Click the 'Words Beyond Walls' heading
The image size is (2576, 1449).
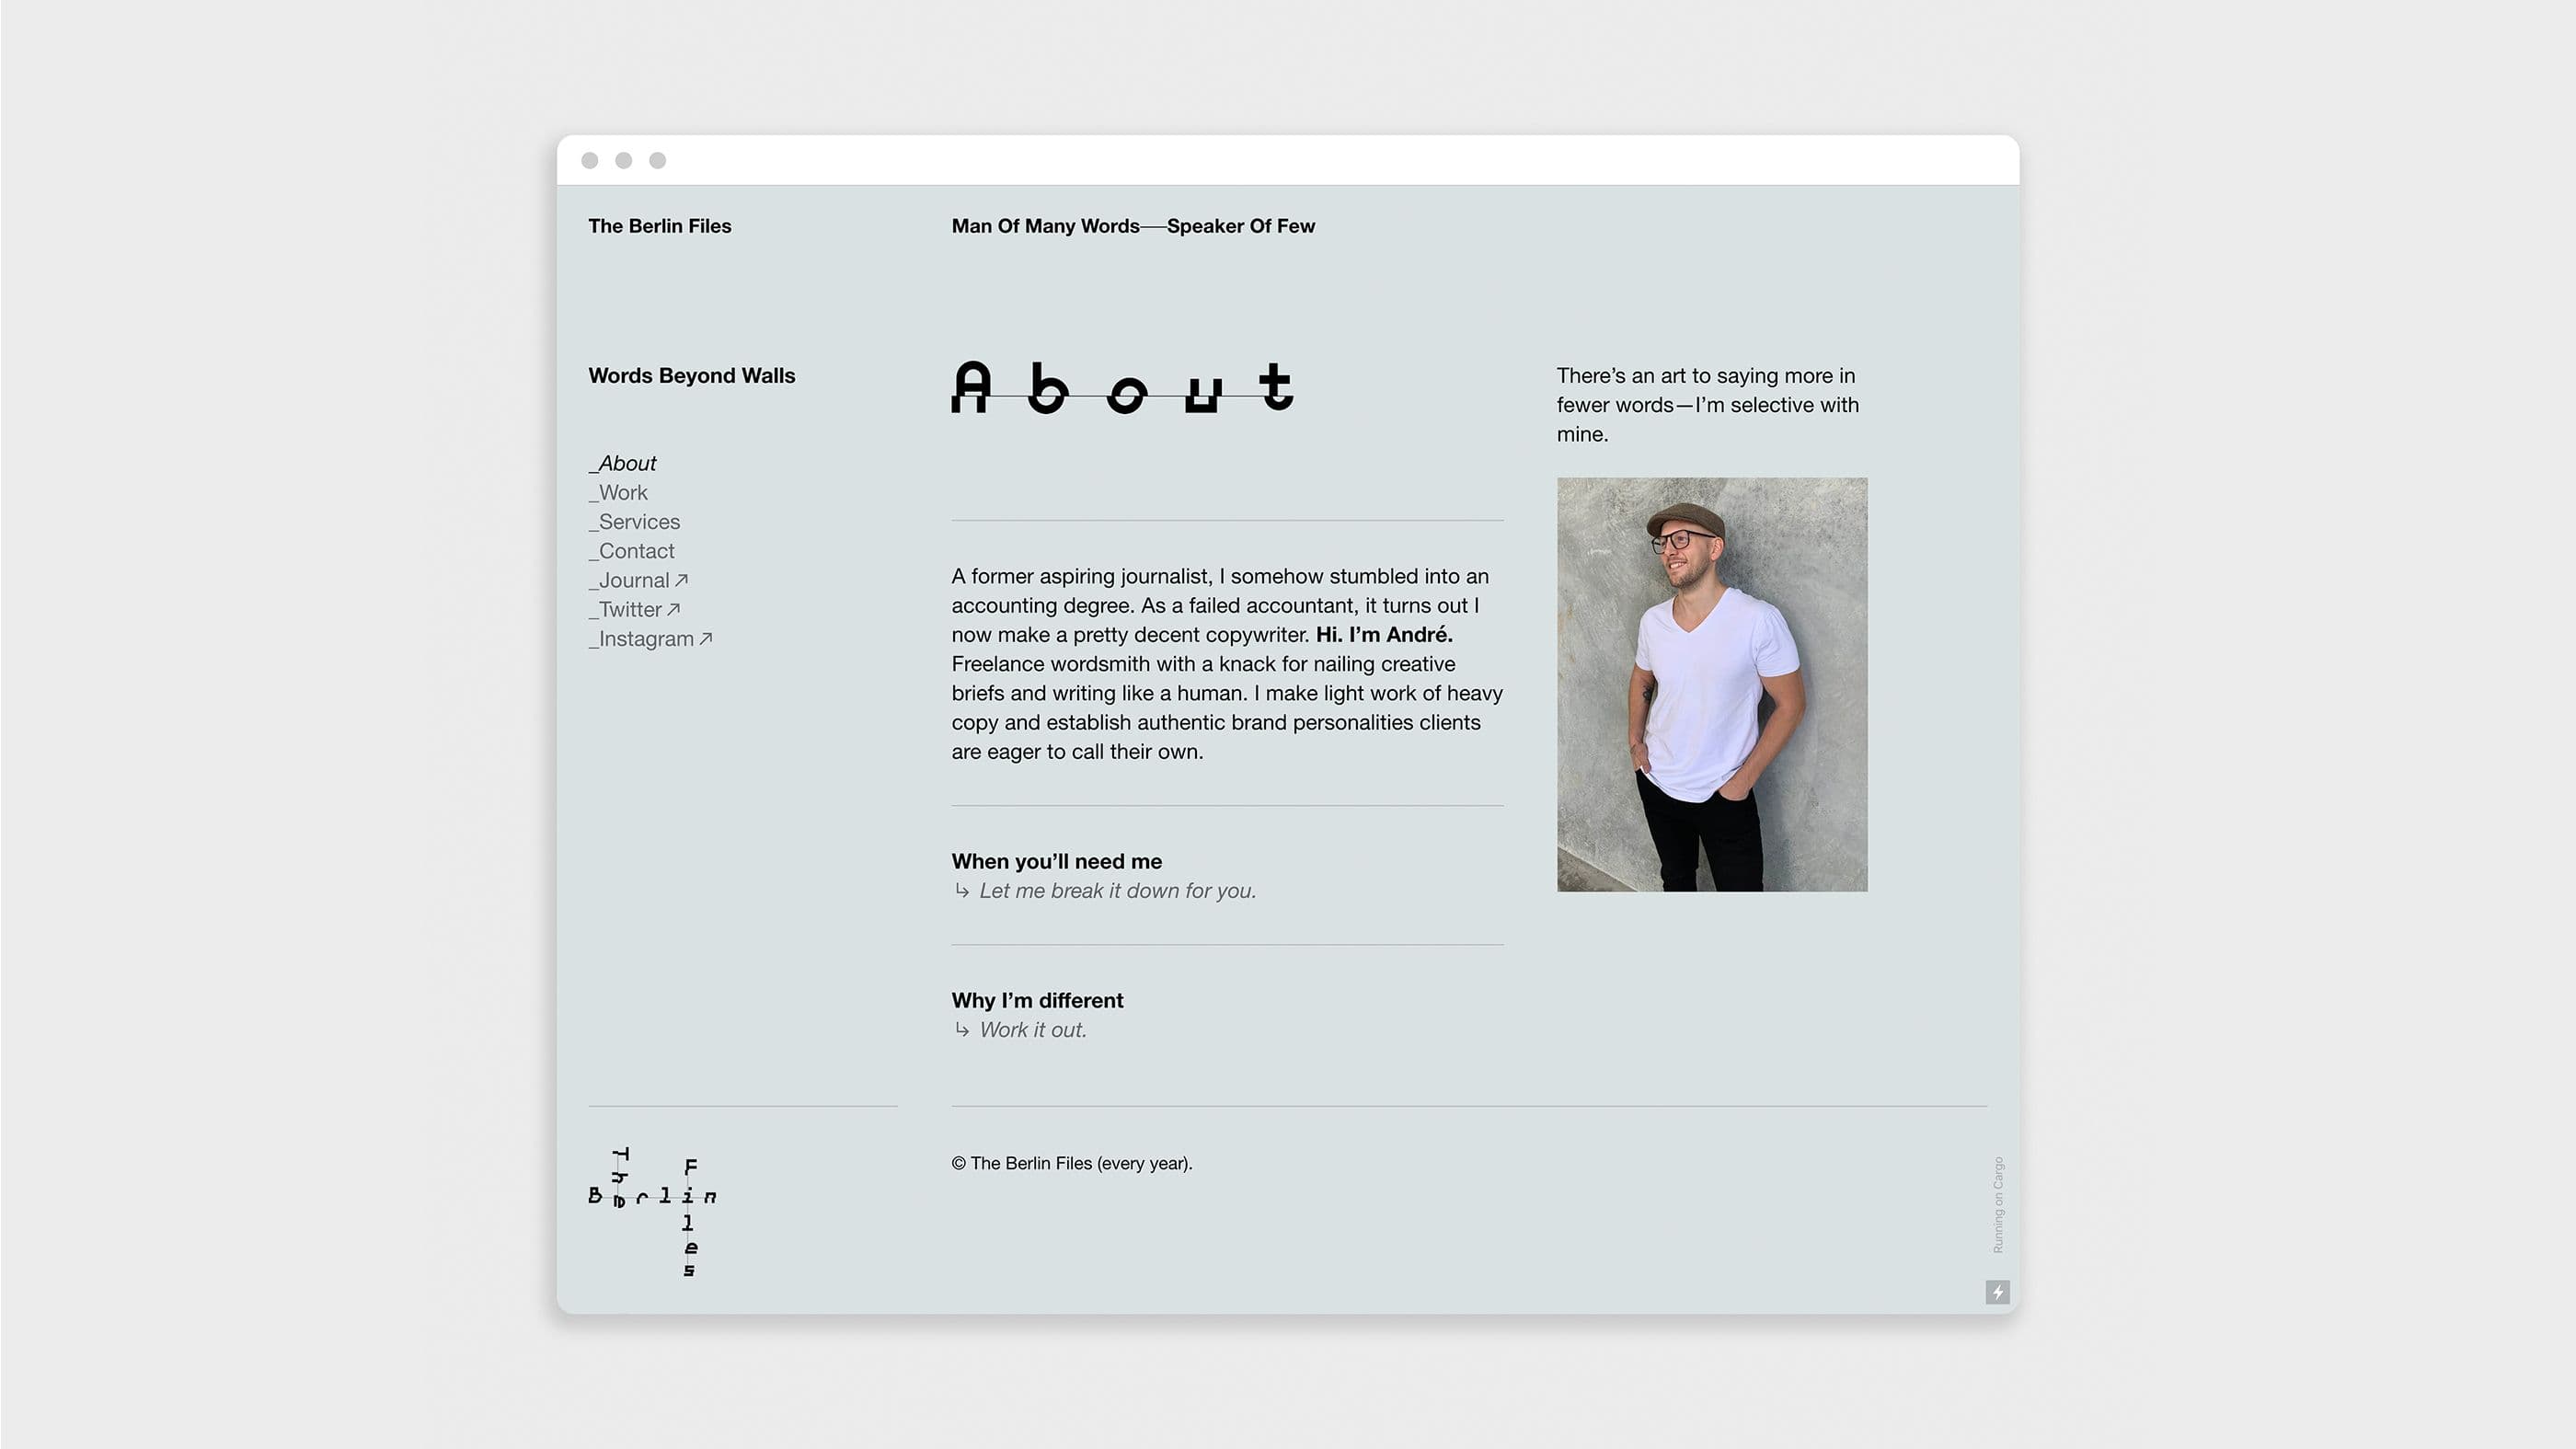691,376
